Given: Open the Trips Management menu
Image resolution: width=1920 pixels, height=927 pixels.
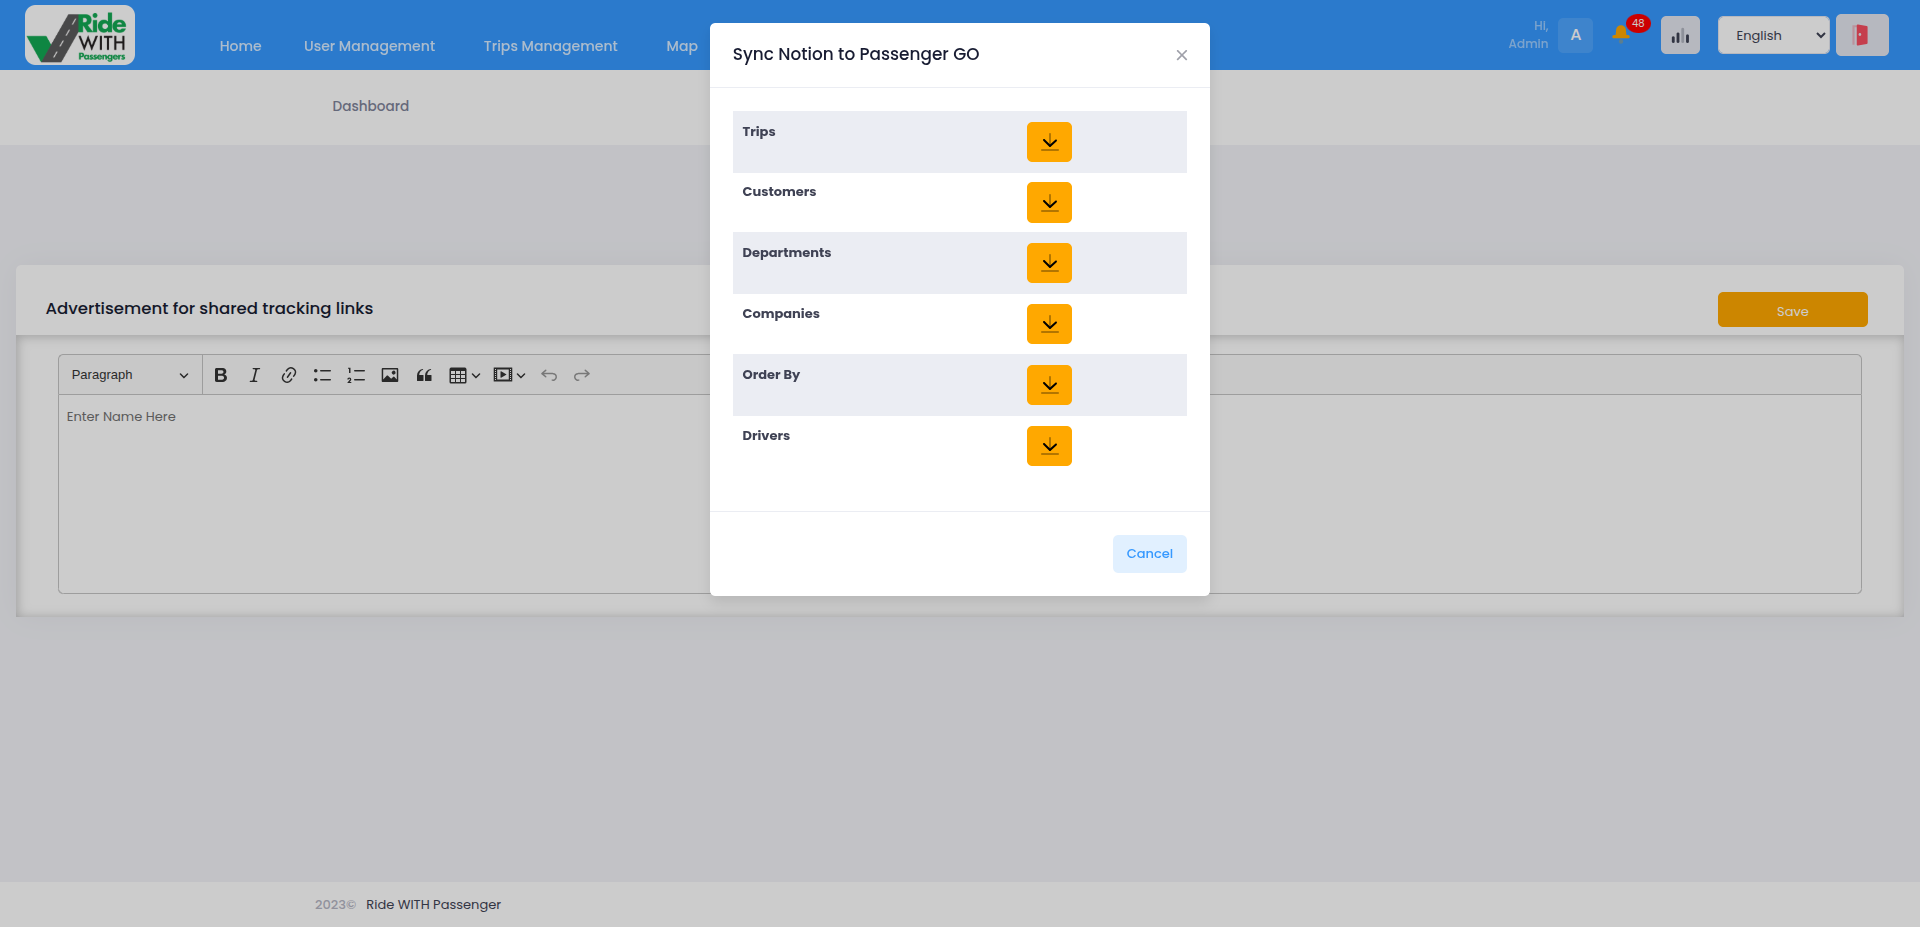Looking at the screenshot, I should click(550, 45).
